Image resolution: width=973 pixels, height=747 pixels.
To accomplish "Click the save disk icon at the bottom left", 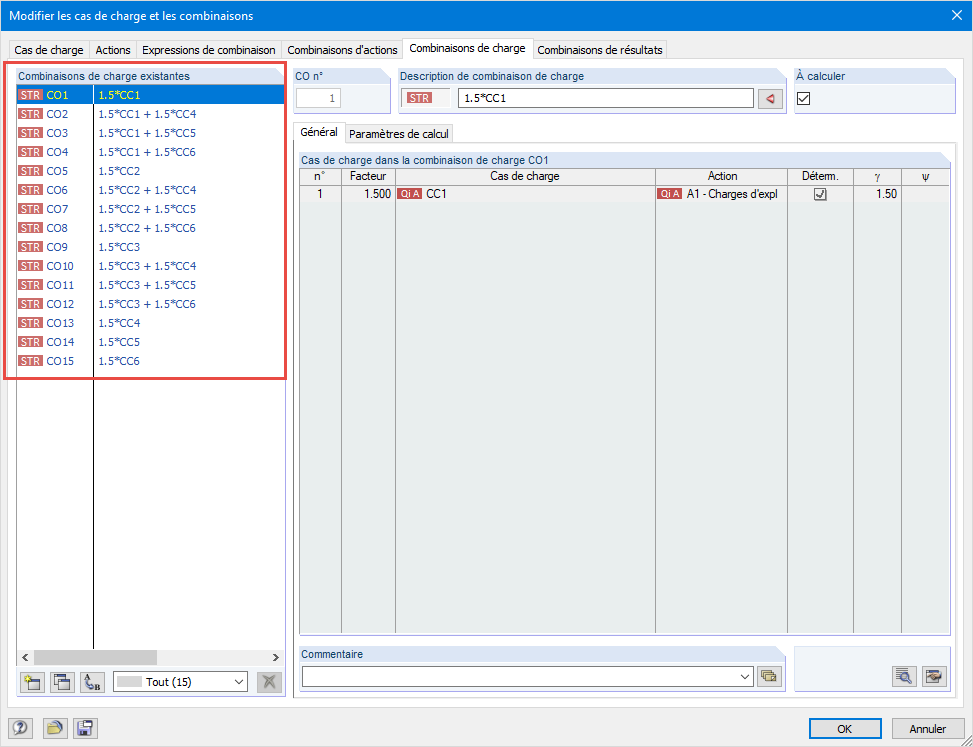I will pos(85,728).
